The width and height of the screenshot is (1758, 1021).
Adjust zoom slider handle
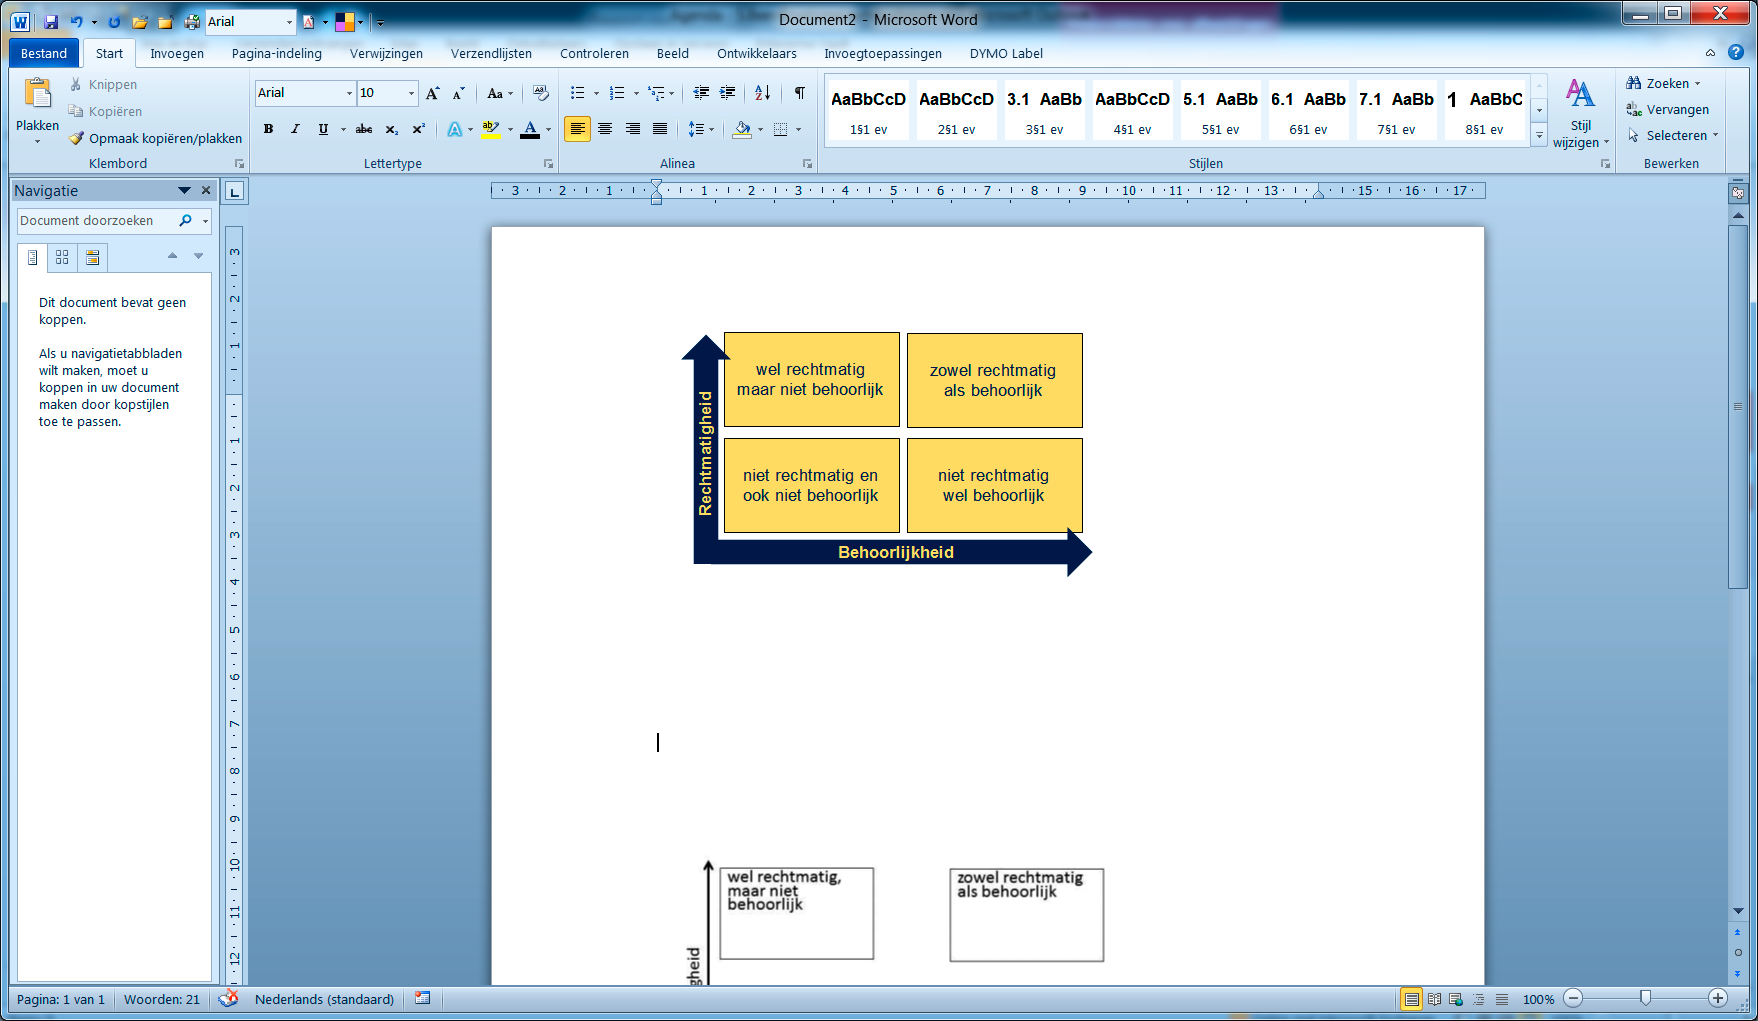point(1645,998)
